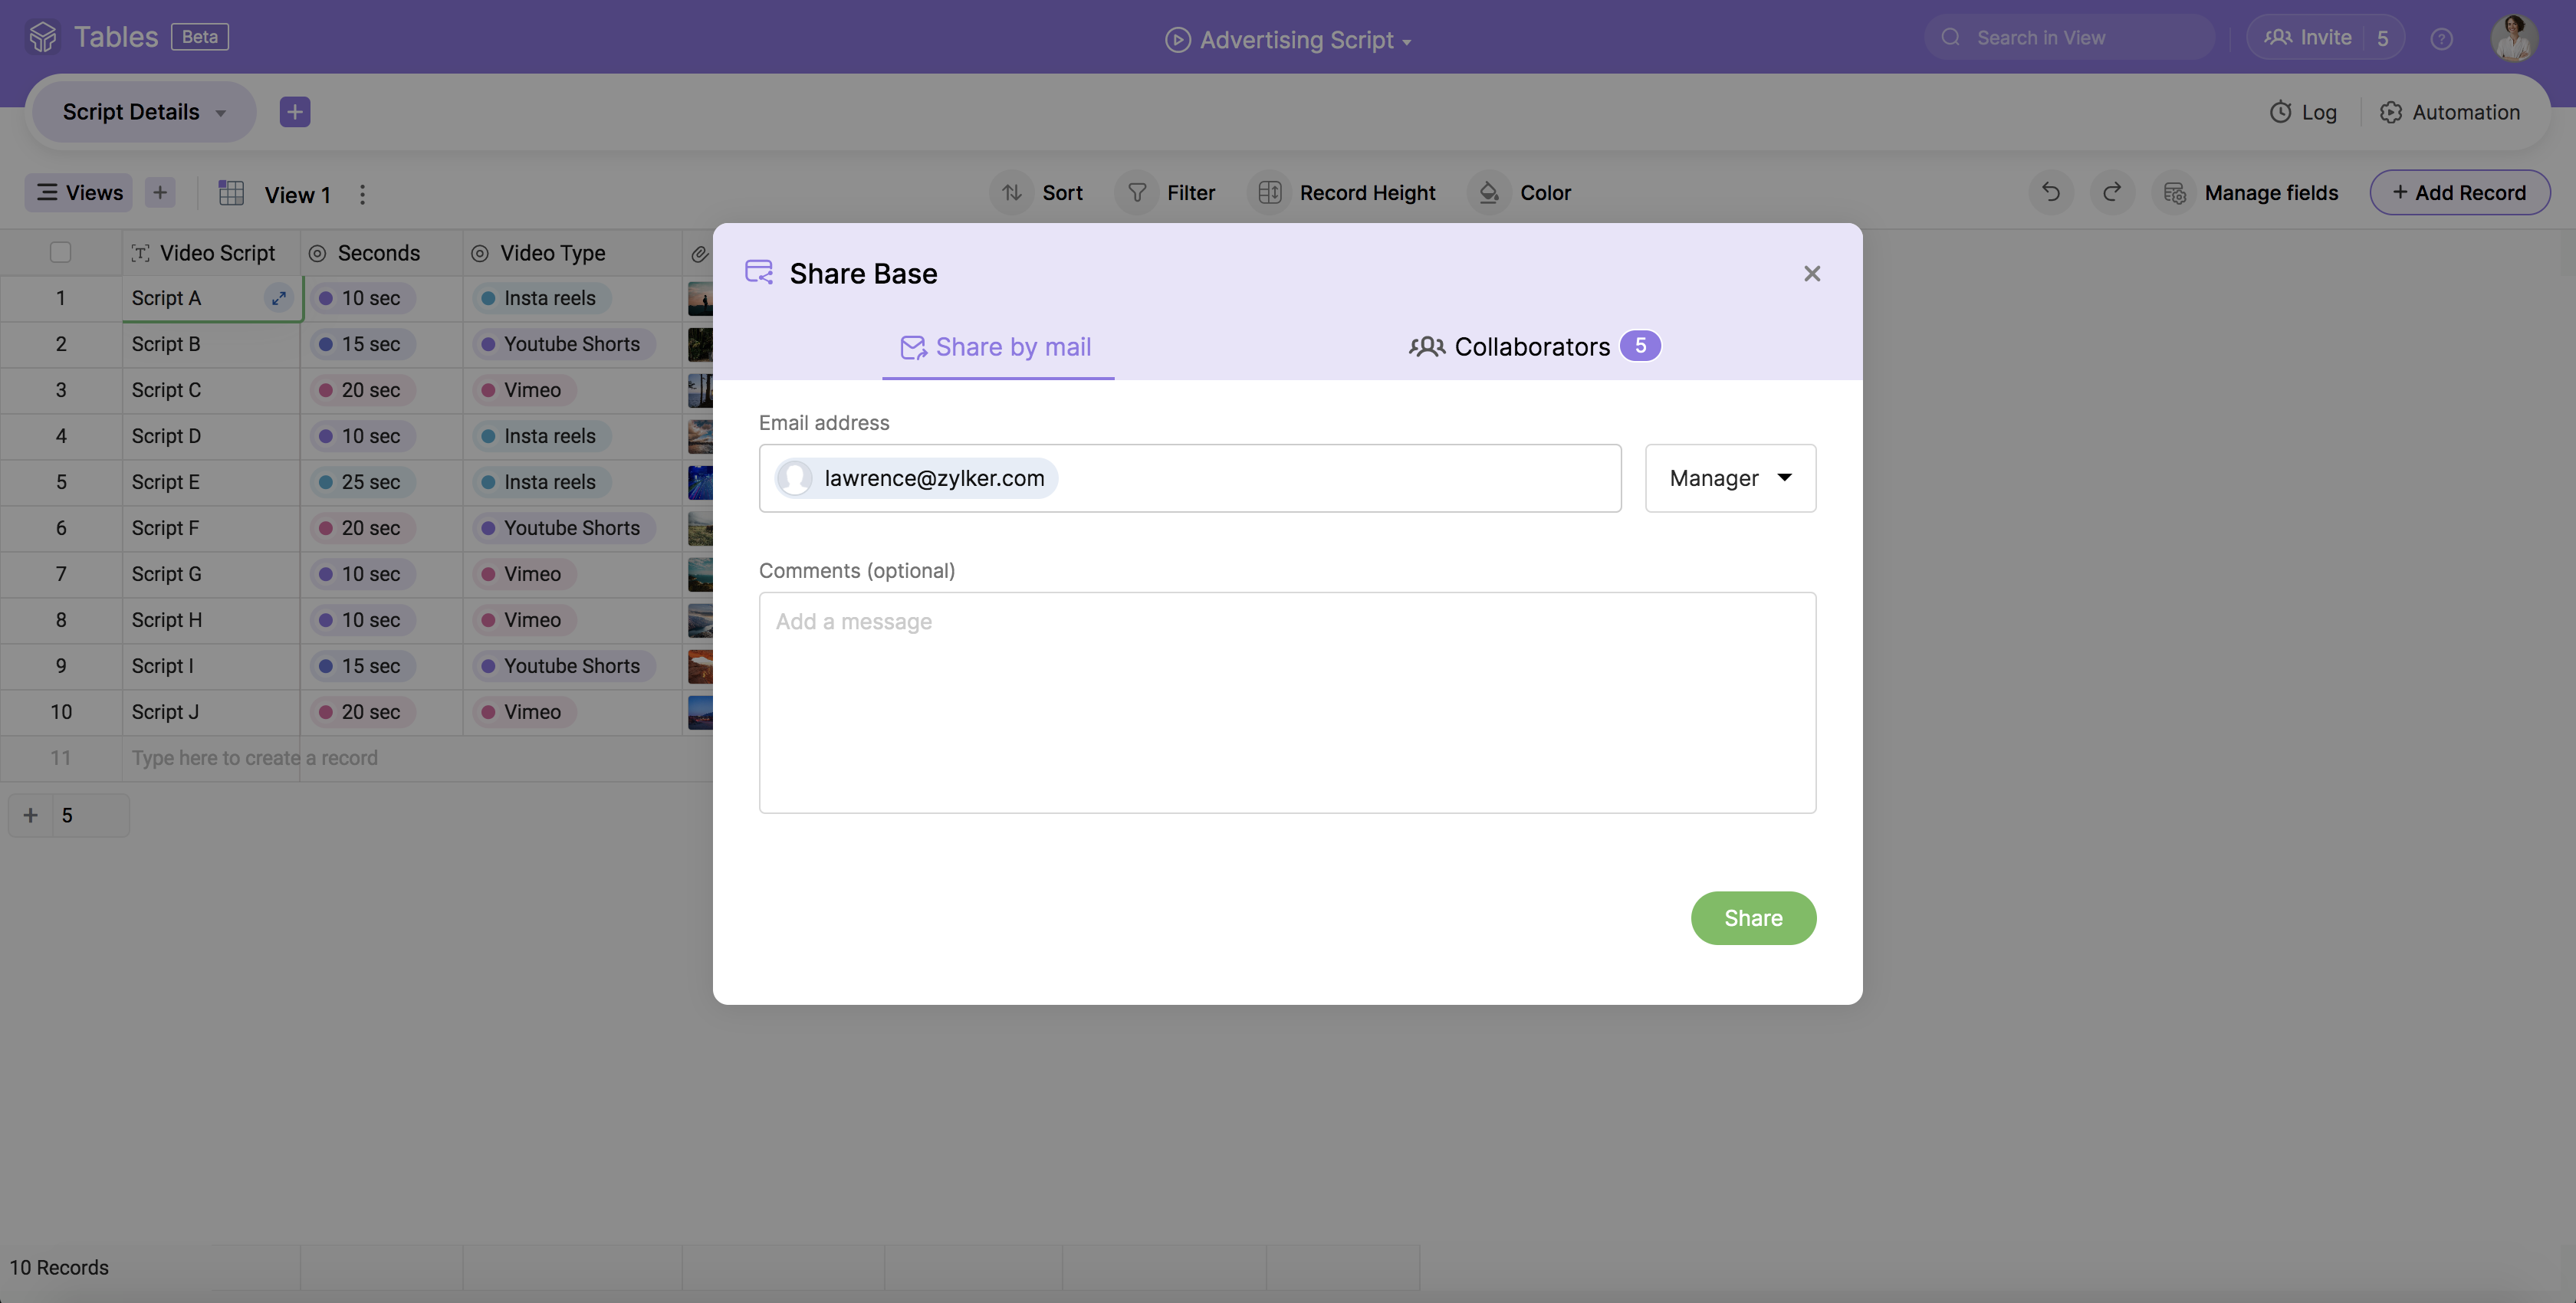The width and height of the screenshot is (2576, 1303).
Task: Switch to the Collaborators tab
Action: 1533,347
